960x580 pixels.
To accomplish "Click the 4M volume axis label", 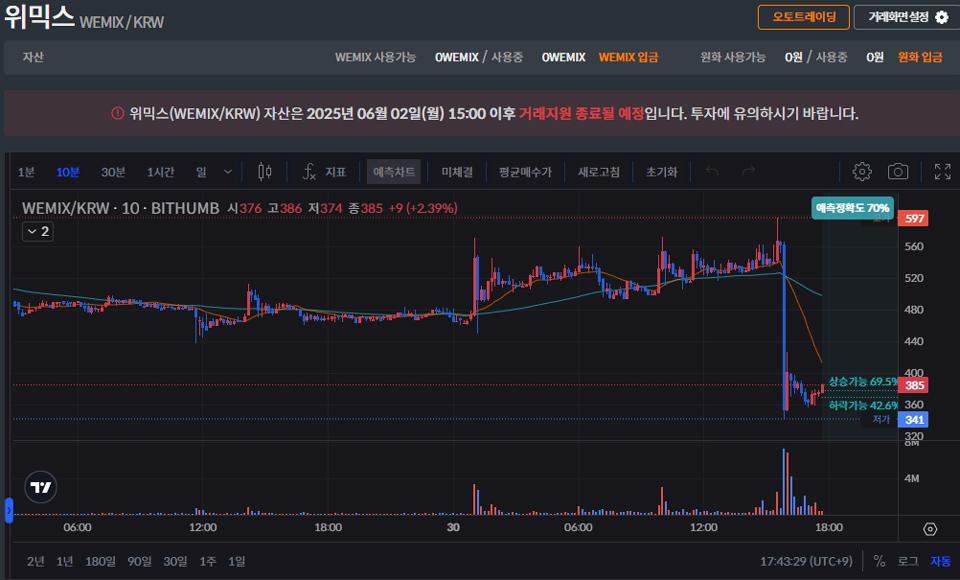I will 912,478.
